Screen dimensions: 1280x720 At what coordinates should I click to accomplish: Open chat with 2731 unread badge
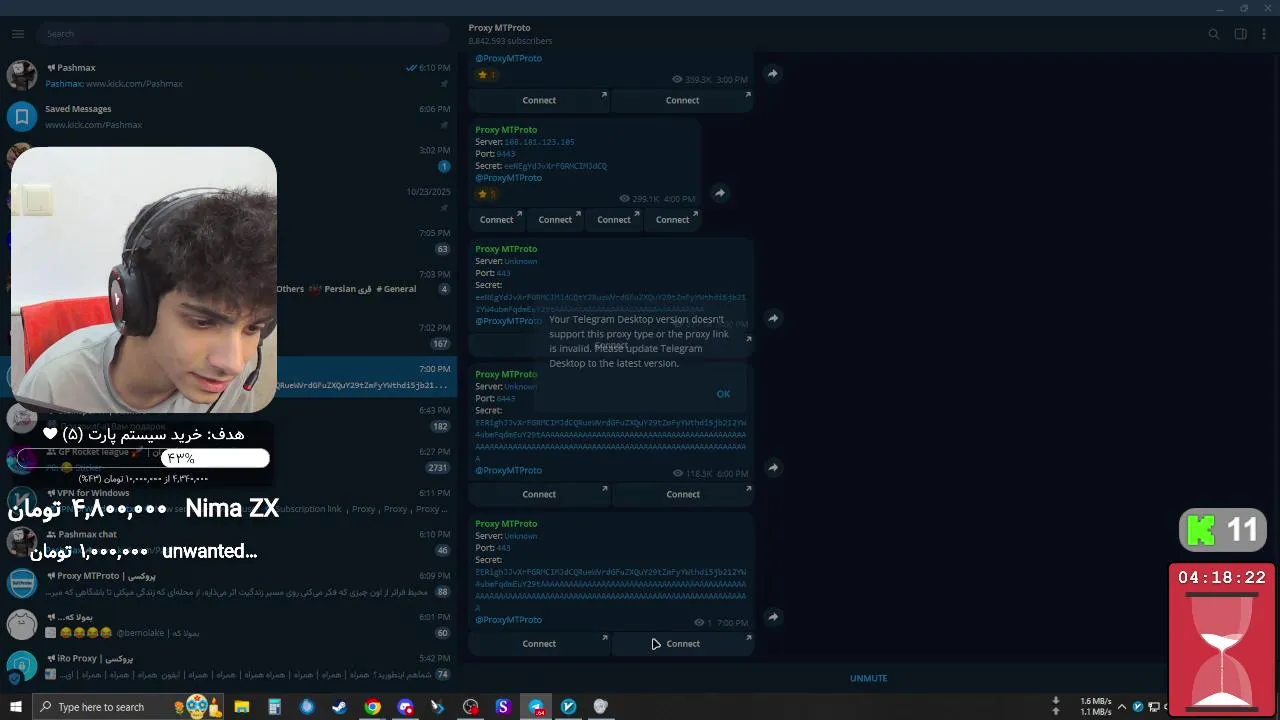tap(228, 459)
